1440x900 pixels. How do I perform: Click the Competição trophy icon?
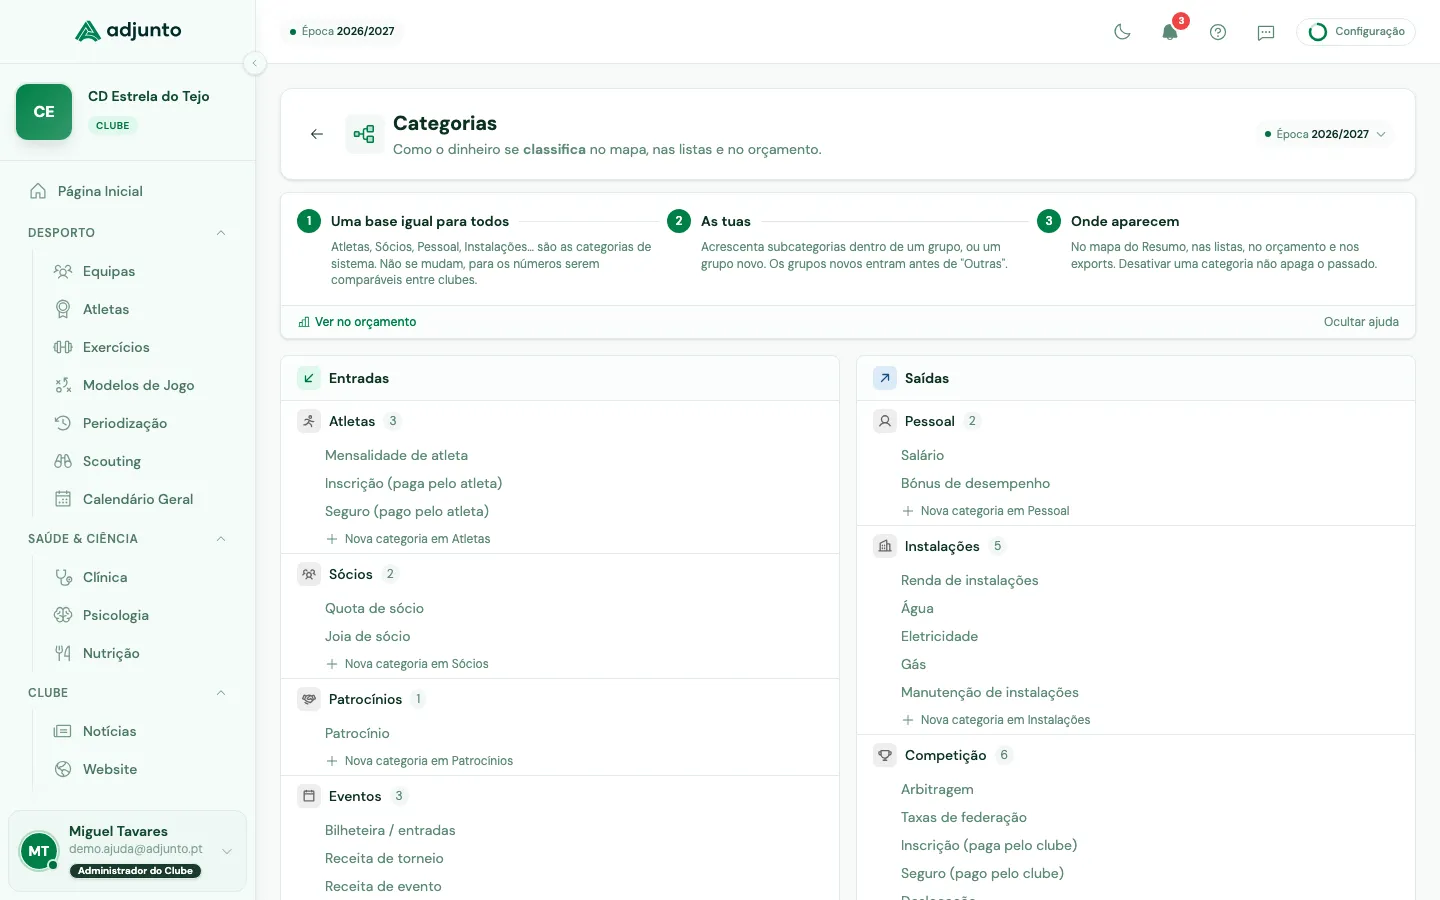(x=885, y=755)
